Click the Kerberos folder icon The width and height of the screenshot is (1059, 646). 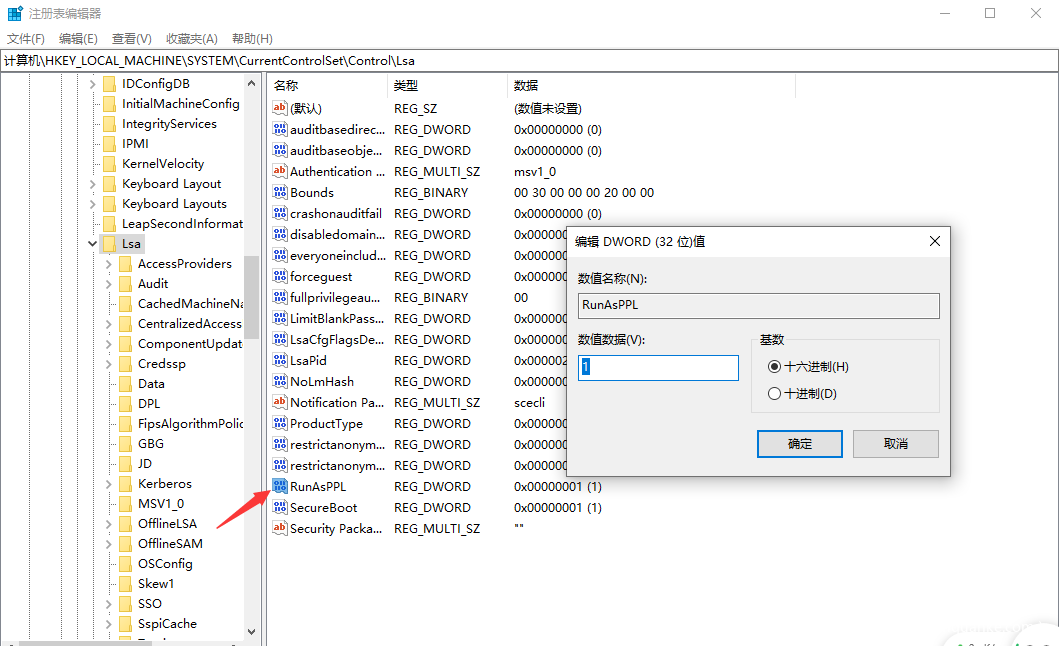tap(125, 484)
